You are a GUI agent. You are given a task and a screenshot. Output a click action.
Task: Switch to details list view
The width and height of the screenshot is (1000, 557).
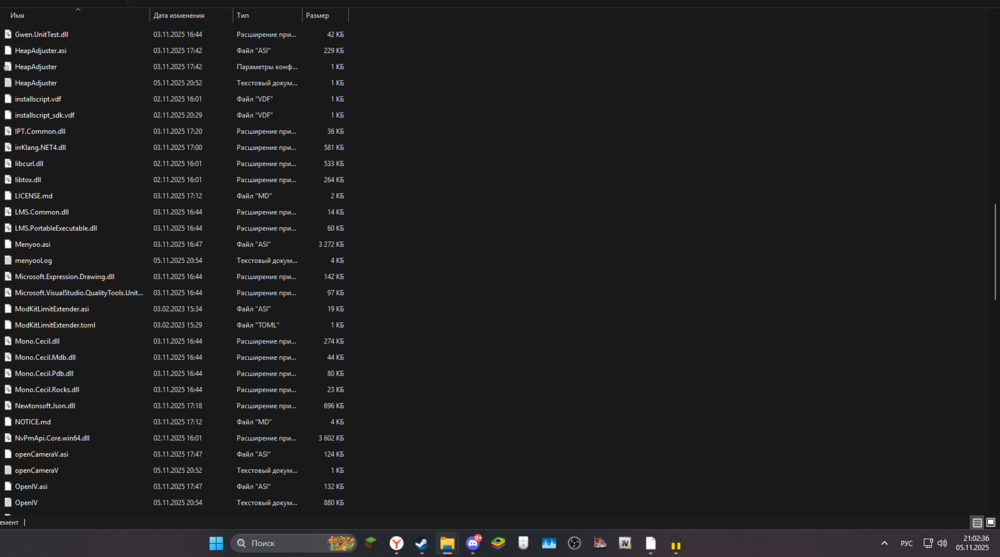(x=977, y=523)
